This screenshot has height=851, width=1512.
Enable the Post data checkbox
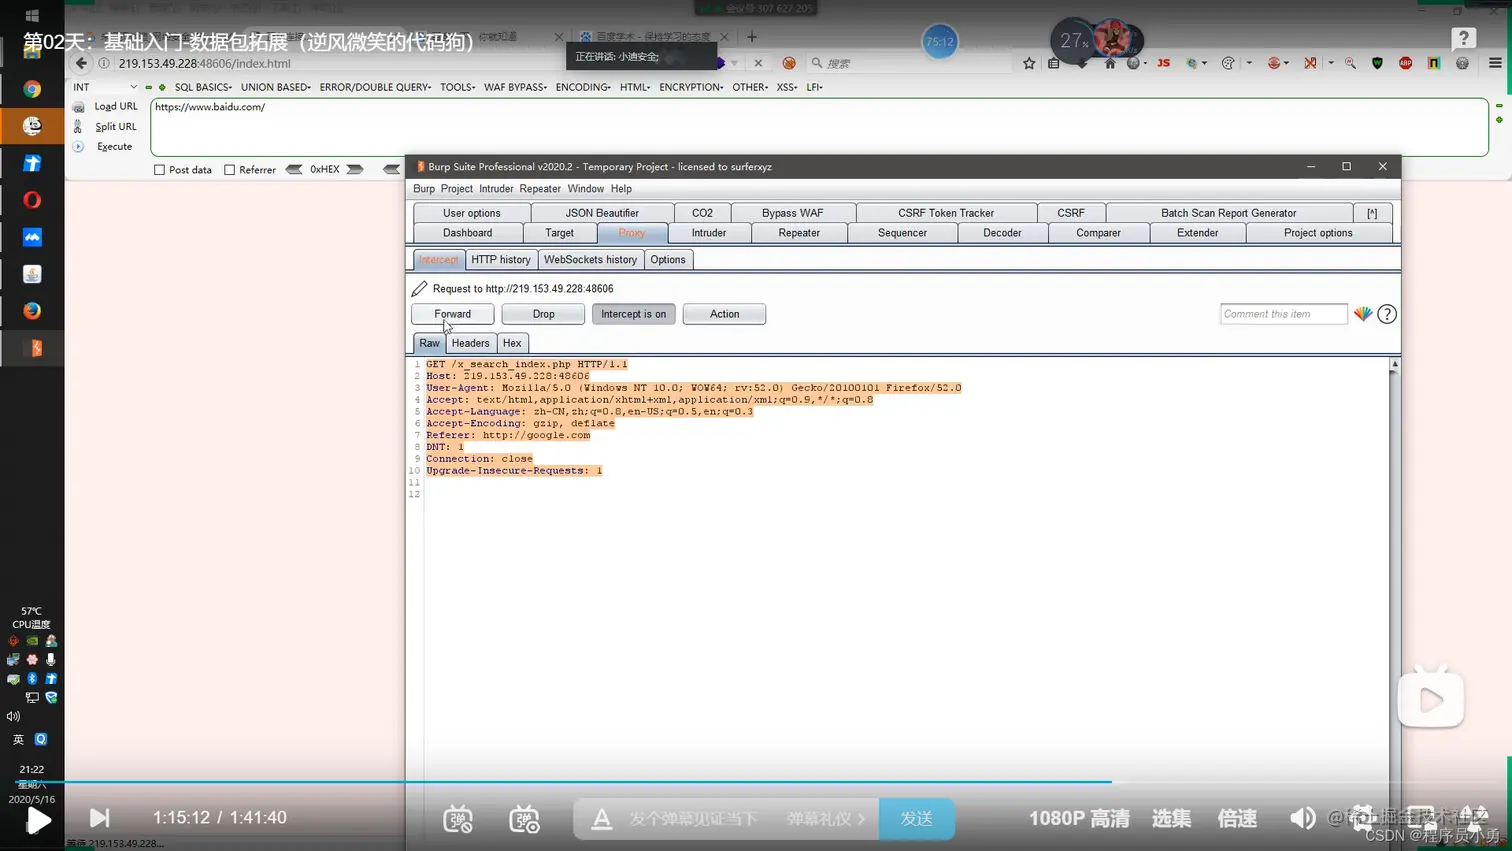pos(159,170)
